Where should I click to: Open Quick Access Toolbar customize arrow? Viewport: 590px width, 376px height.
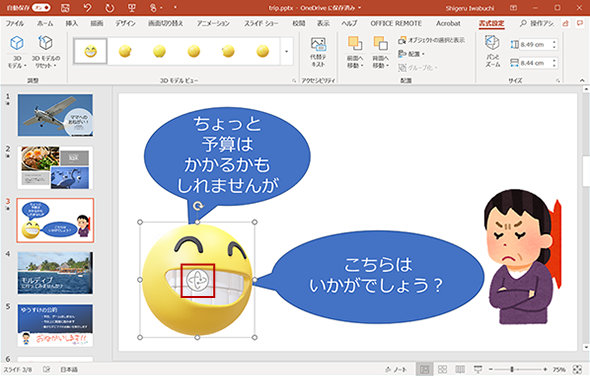175,8
